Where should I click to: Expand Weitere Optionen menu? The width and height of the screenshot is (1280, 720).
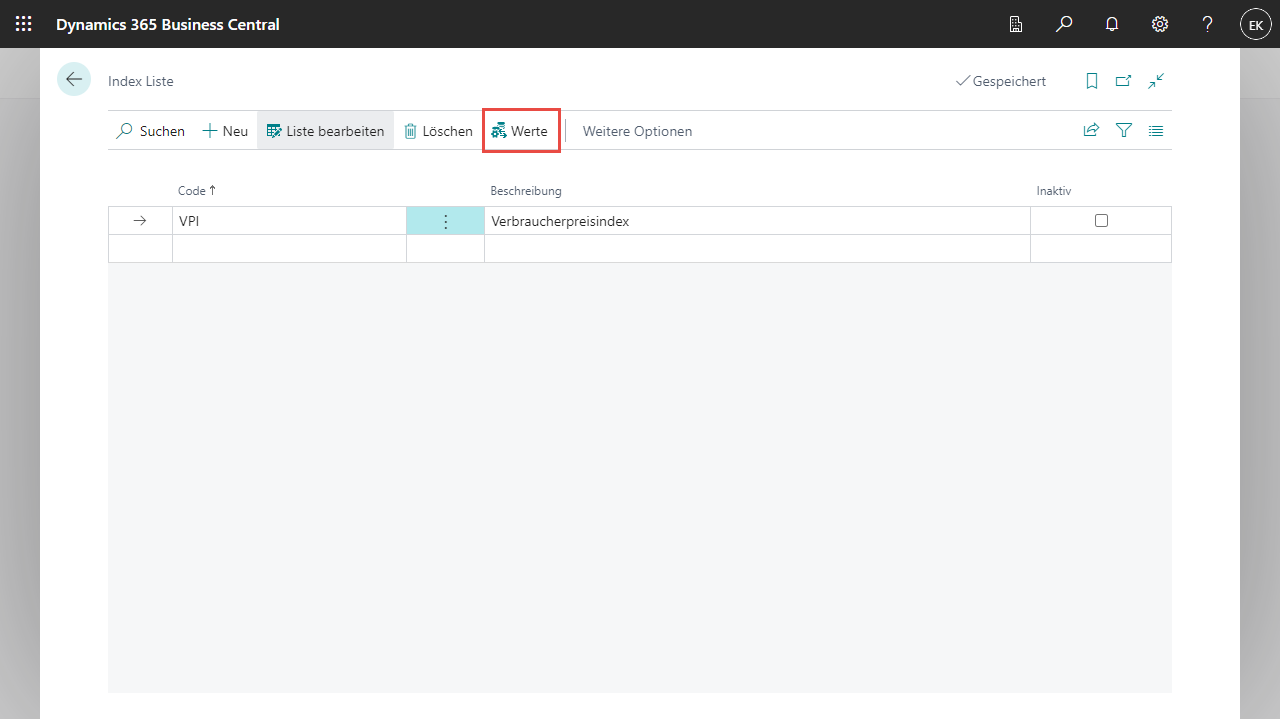(x=637, y=131)
